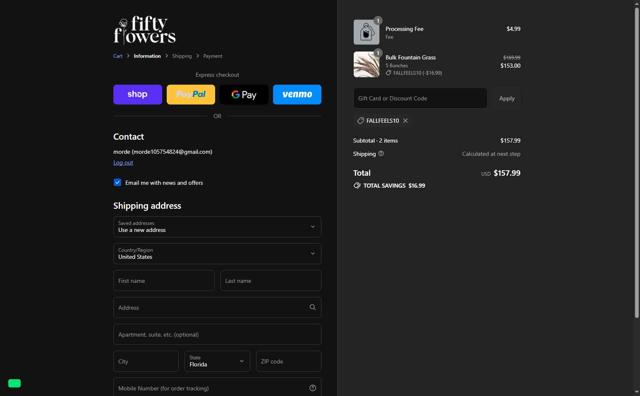Screen dimensions: 640x396
Task: Click the Apply discount button
Action: pos(507,98)
